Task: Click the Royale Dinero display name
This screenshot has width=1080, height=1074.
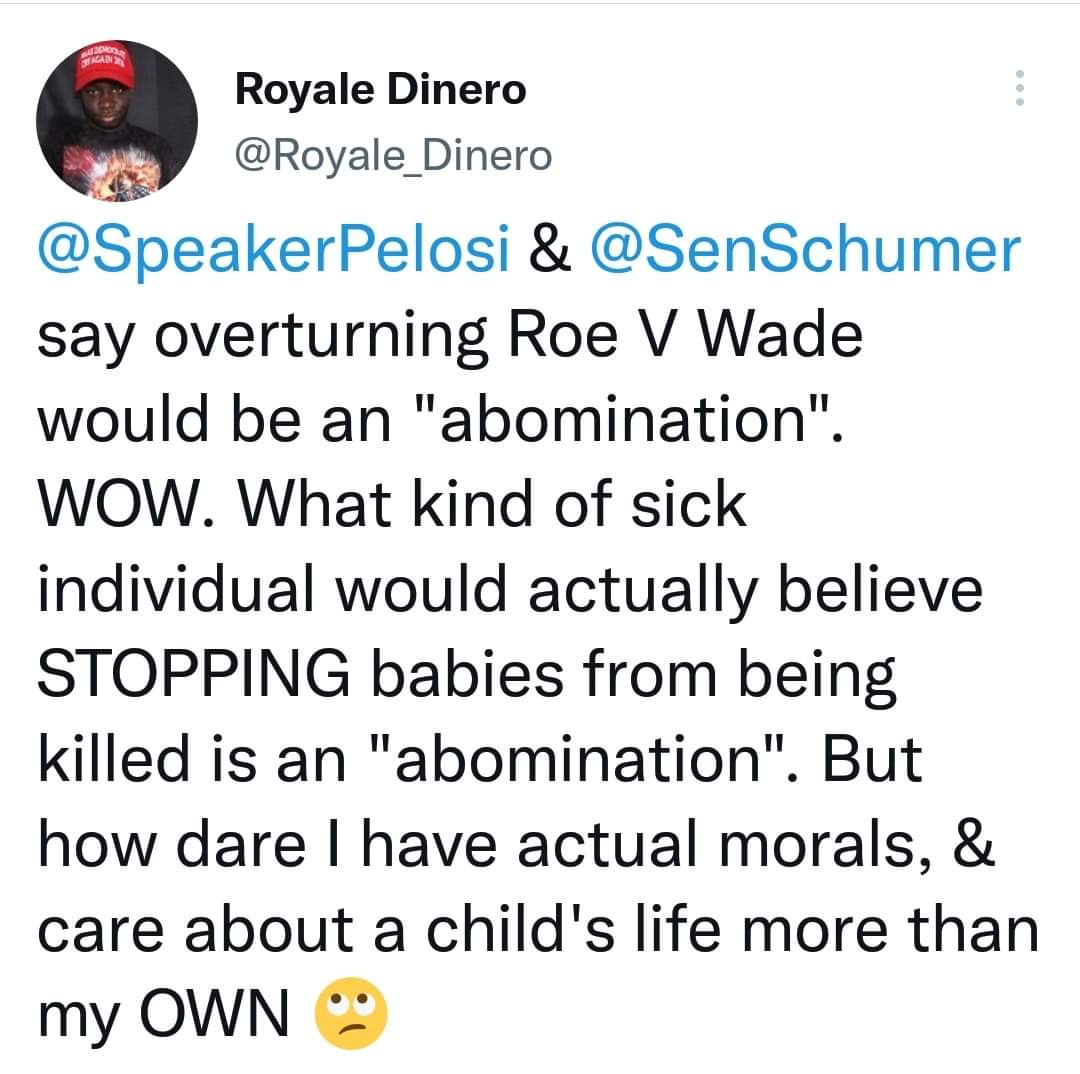Action: point(380,90)
